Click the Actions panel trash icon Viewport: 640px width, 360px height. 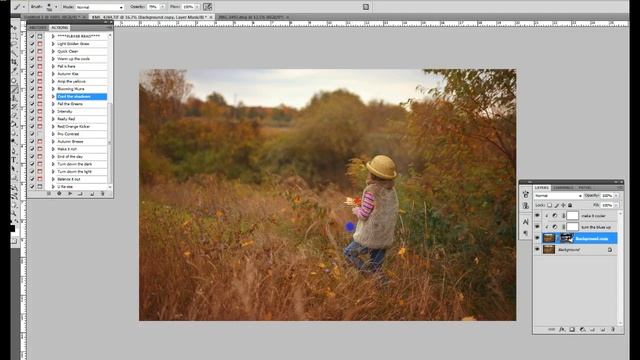pyautogui.click(x=102, y=194)
